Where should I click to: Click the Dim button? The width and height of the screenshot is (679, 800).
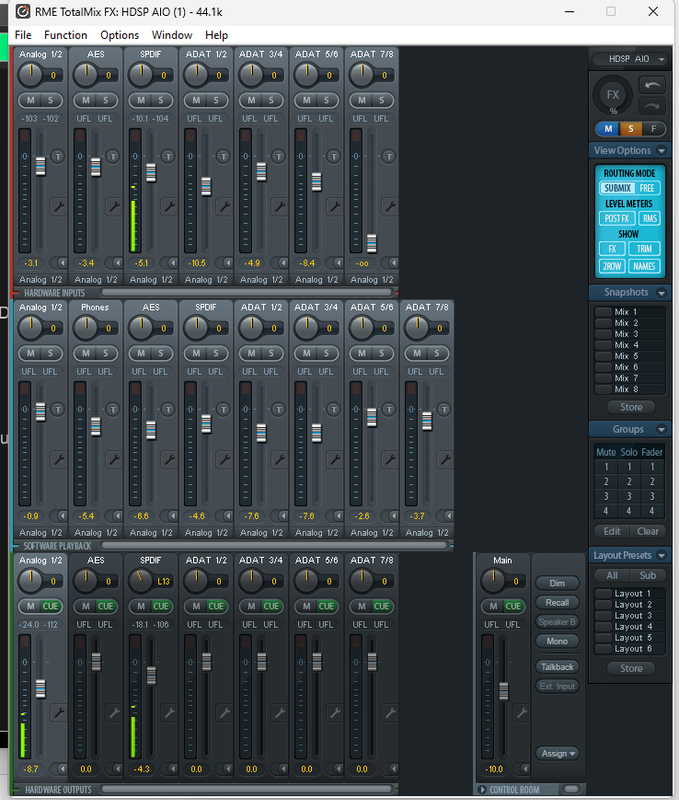point(557,583)
